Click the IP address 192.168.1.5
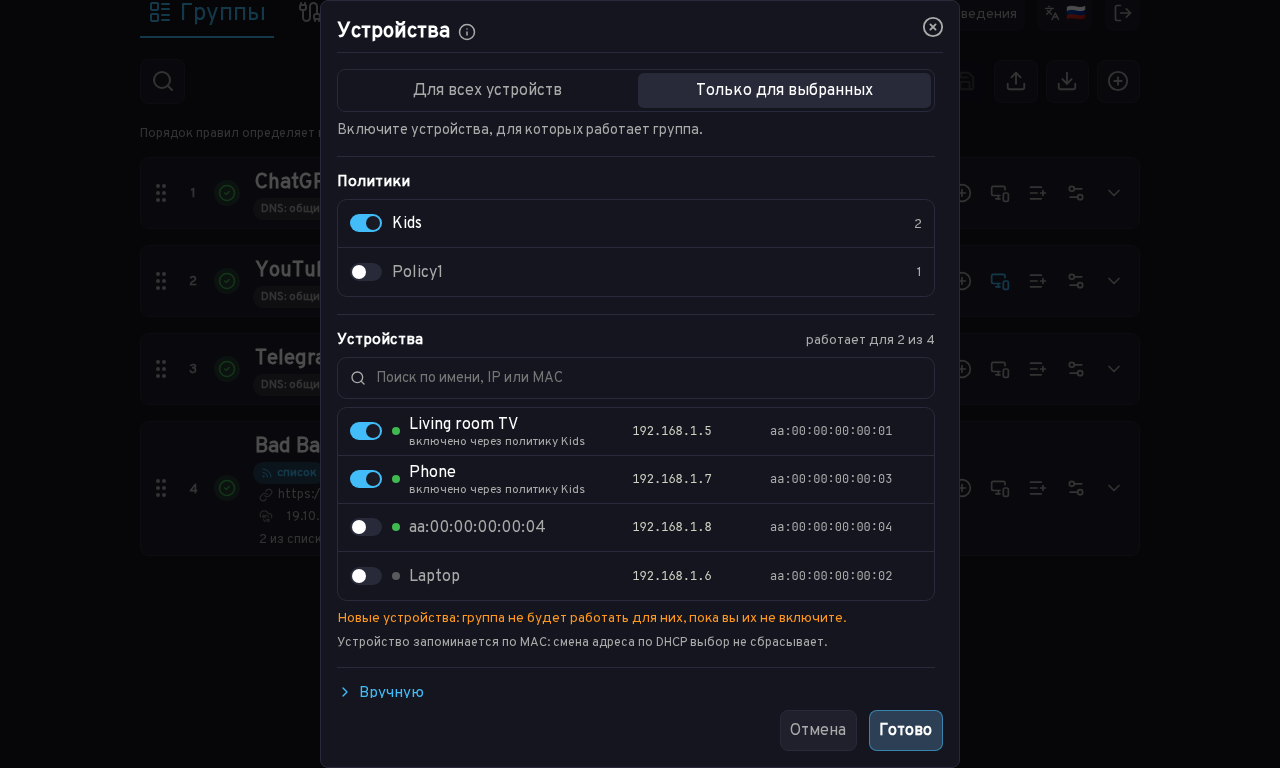Image resolution: width=1280 pixels, height=768 pixels. coord(672,431)
